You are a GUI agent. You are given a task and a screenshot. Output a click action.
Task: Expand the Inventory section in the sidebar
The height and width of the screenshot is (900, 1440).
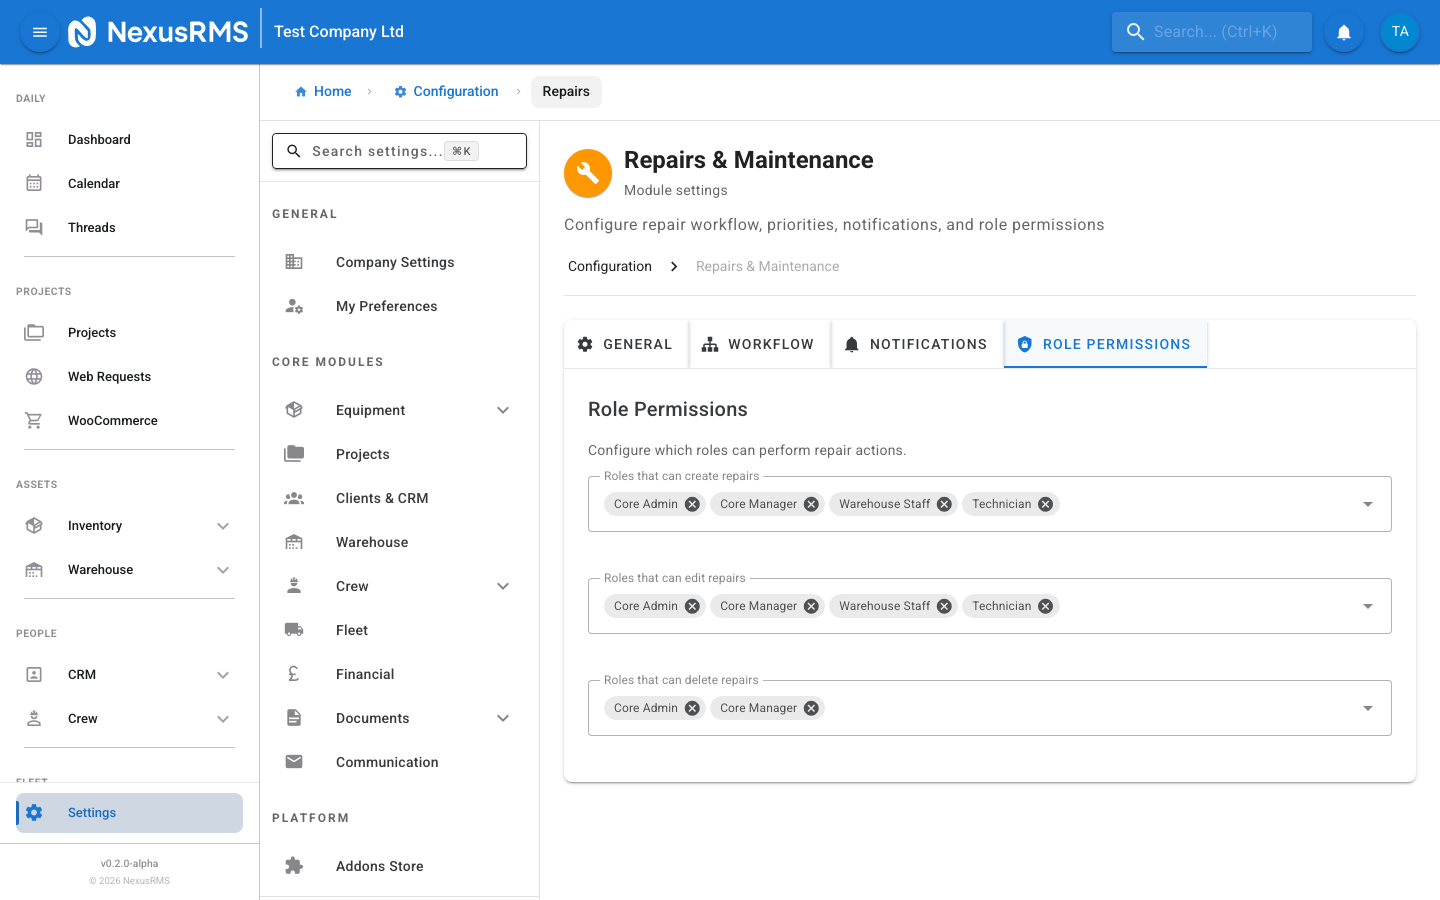click(222, 525)
